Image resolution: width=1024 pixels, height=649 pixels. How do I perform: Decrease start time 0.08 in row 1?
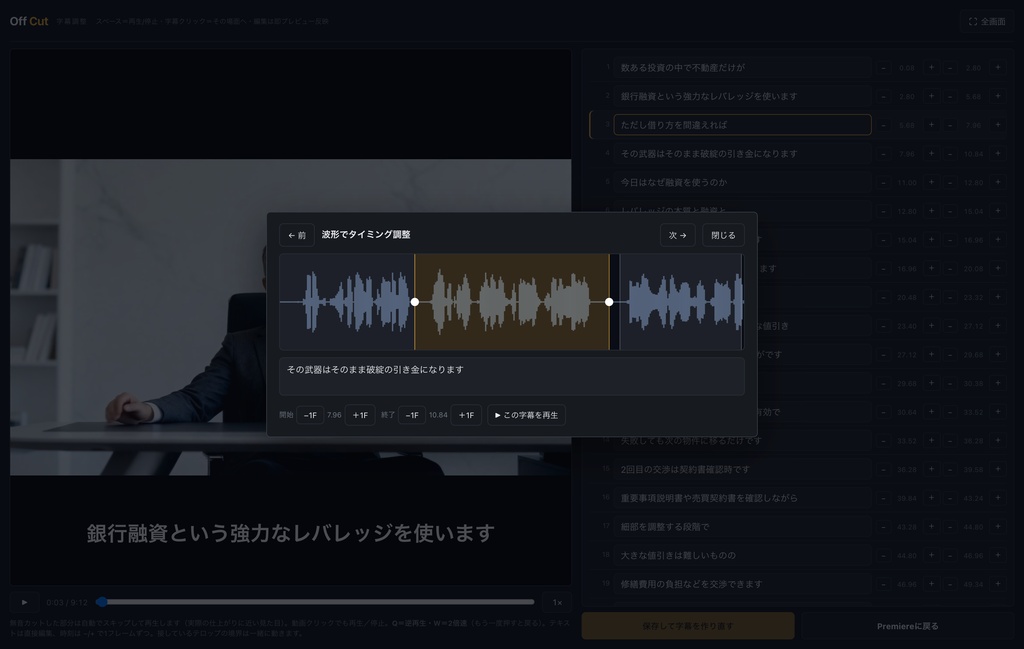pos(884,67)
